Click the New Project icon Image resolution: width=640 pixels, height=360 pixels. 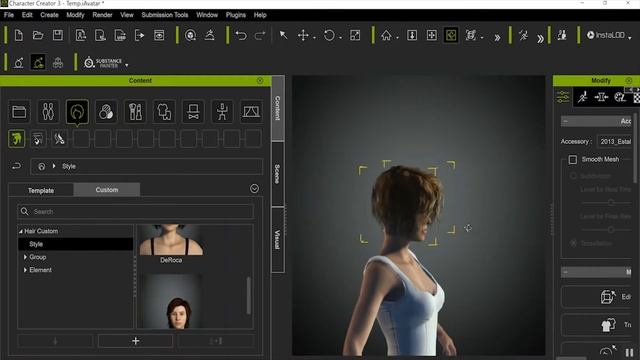coord(19,36)
